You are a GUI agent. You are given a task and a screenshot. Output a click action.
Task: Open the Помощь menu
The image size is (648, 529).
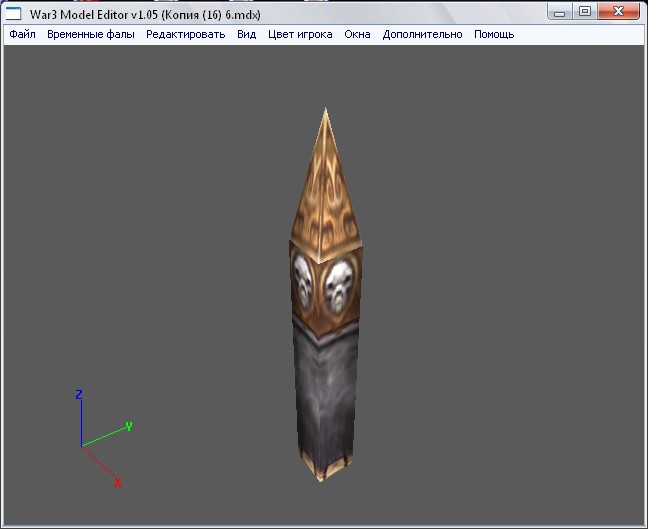pyautogui.click(x=494, y=34)
